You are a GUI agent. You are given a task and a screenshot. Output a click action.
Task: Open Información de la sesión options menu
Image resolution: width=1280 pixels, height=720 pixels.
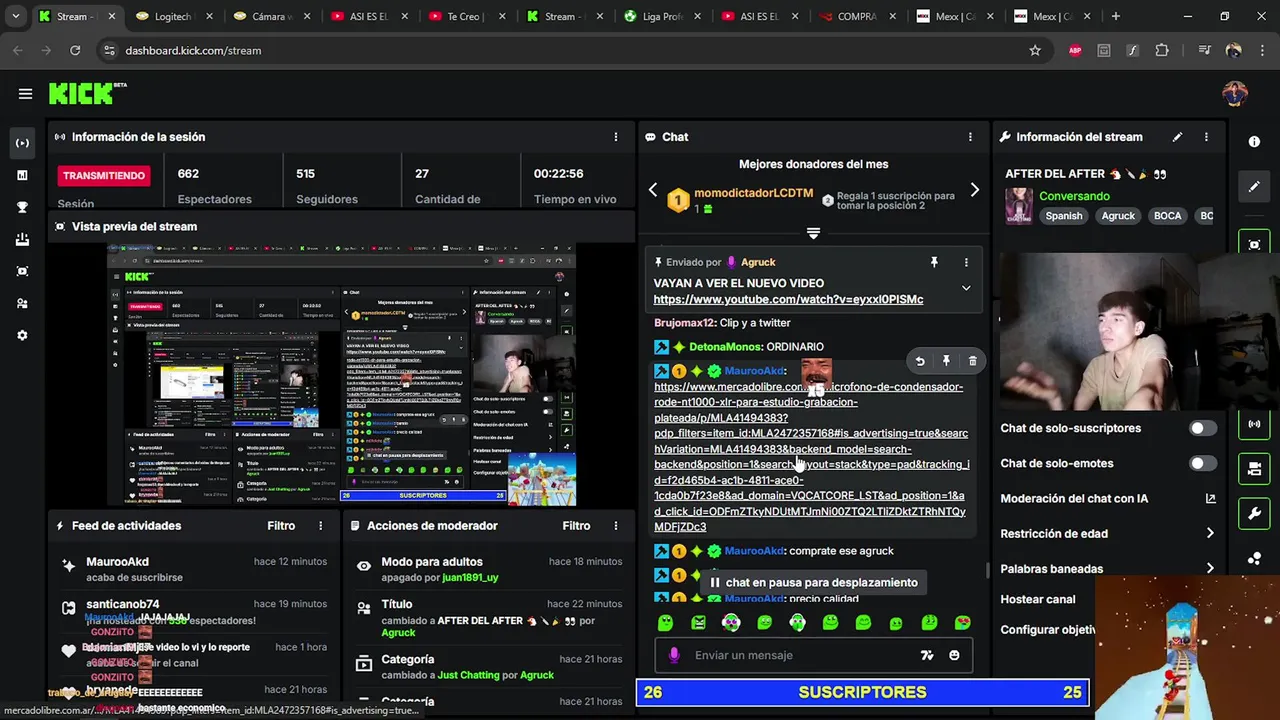coord(616,137)
